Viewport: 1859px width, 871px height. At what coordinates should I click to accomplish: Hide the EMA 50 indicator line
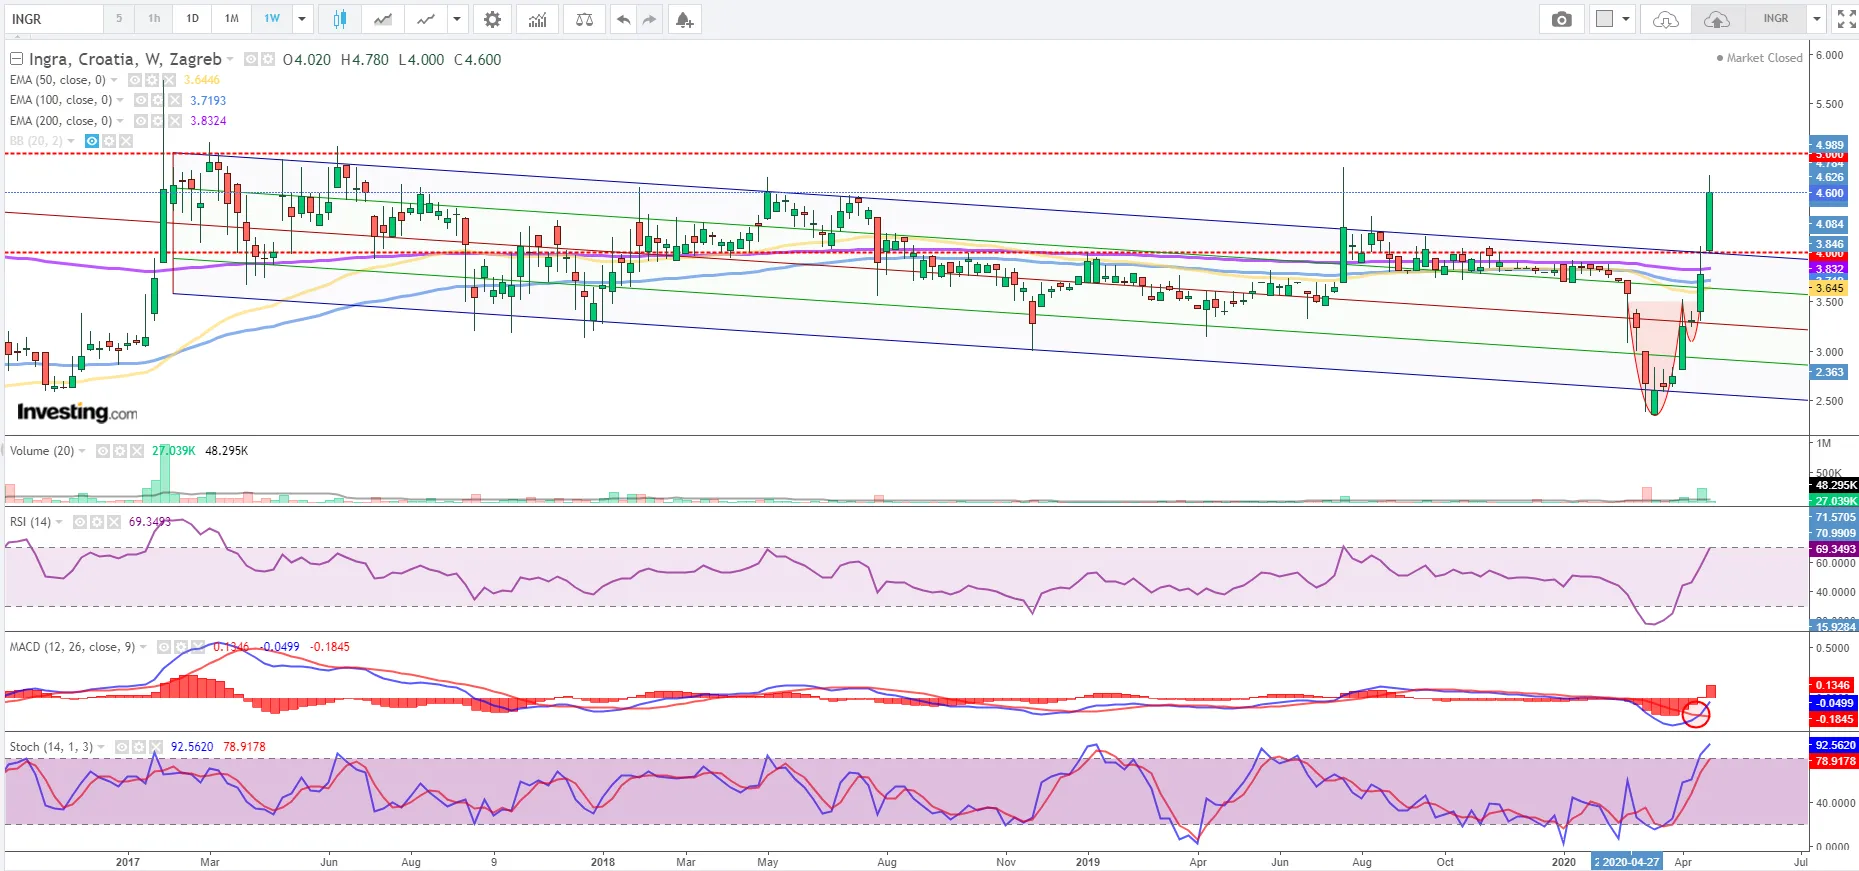135,80
